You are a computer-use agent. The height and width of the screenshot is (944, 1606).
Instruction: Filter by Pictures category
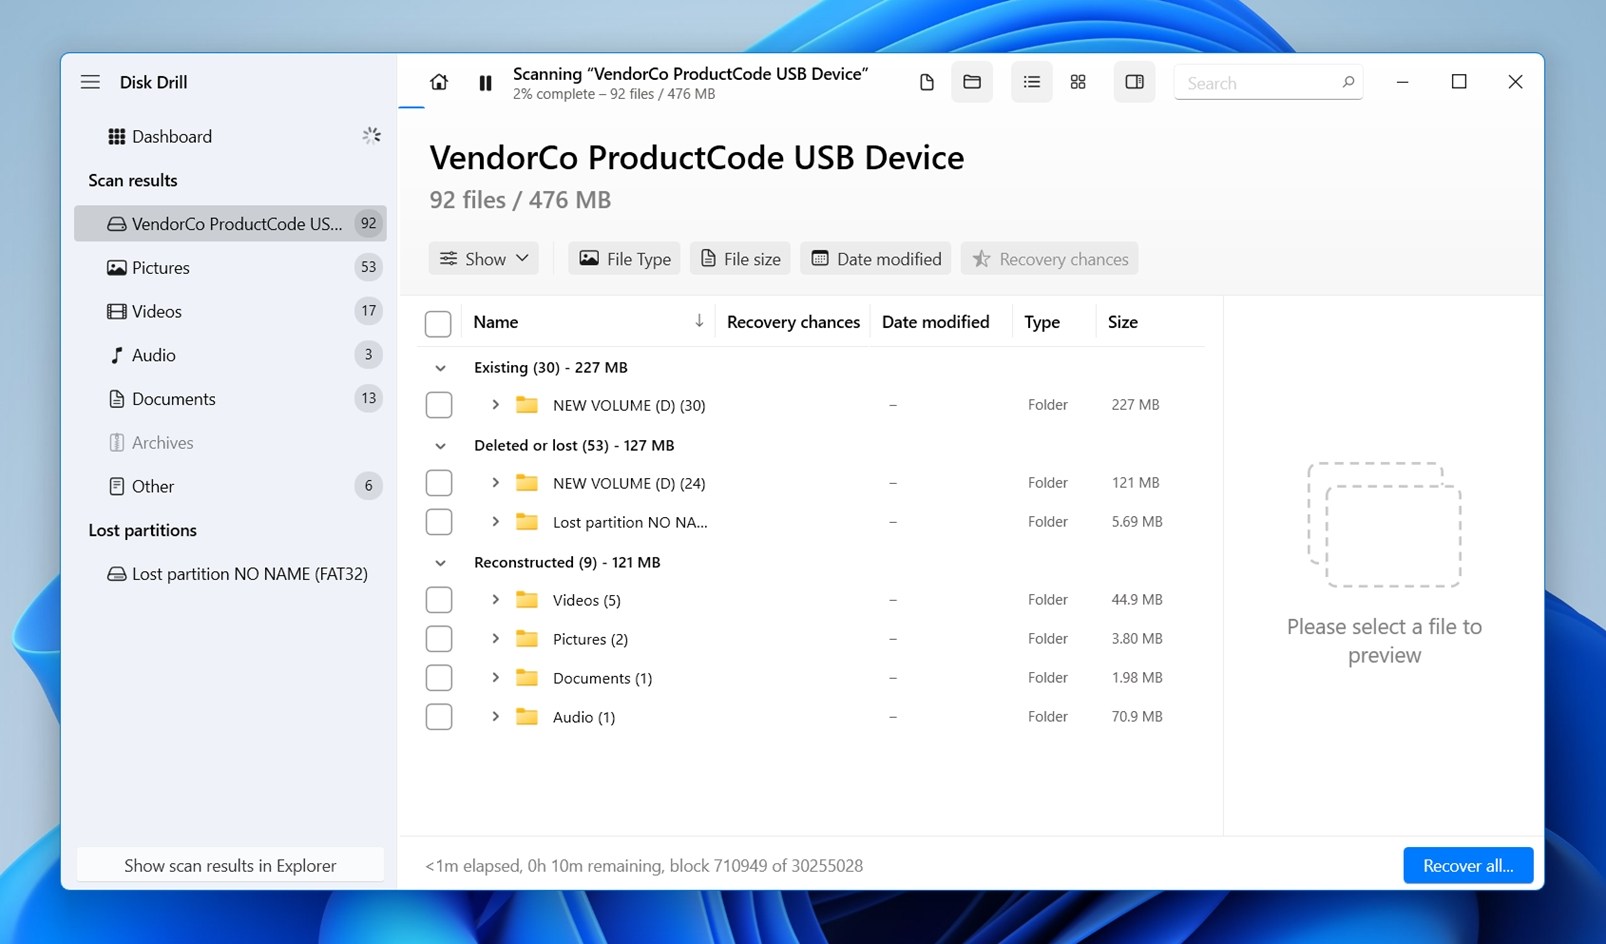coord(230,267)
